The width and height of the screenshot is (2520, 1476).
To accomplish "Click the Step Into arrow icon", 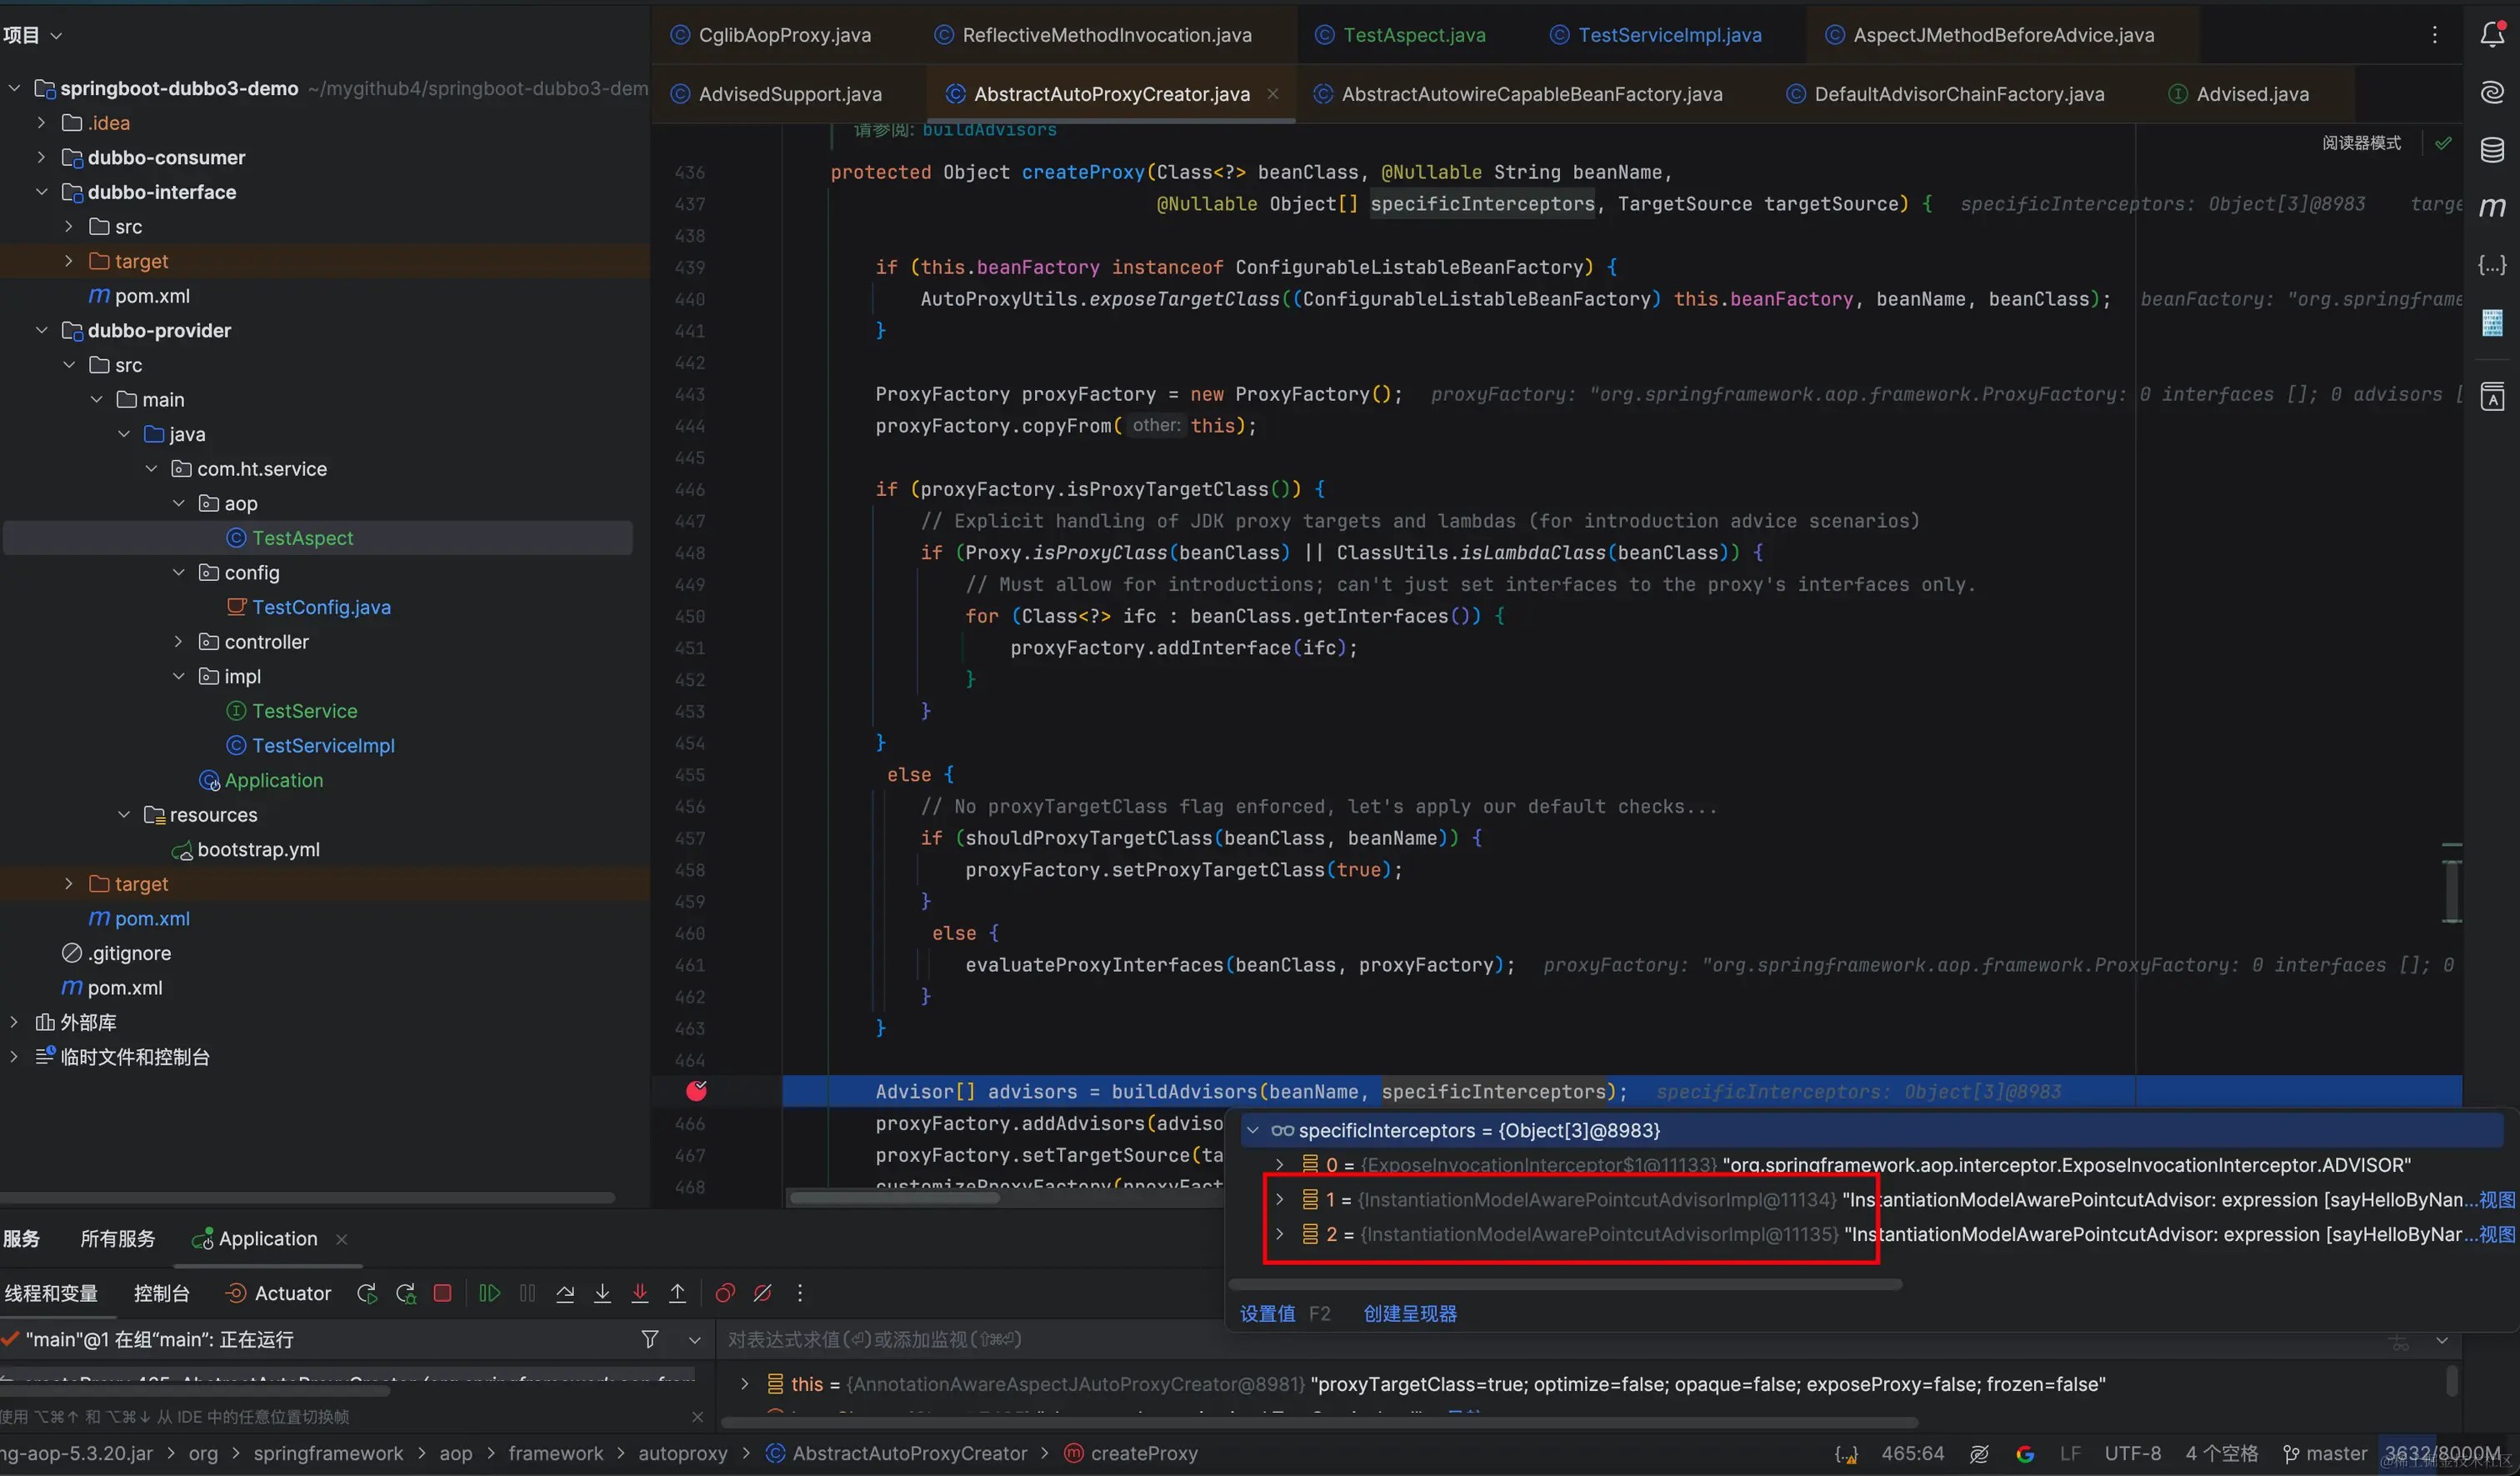I will click(602, 1293).
